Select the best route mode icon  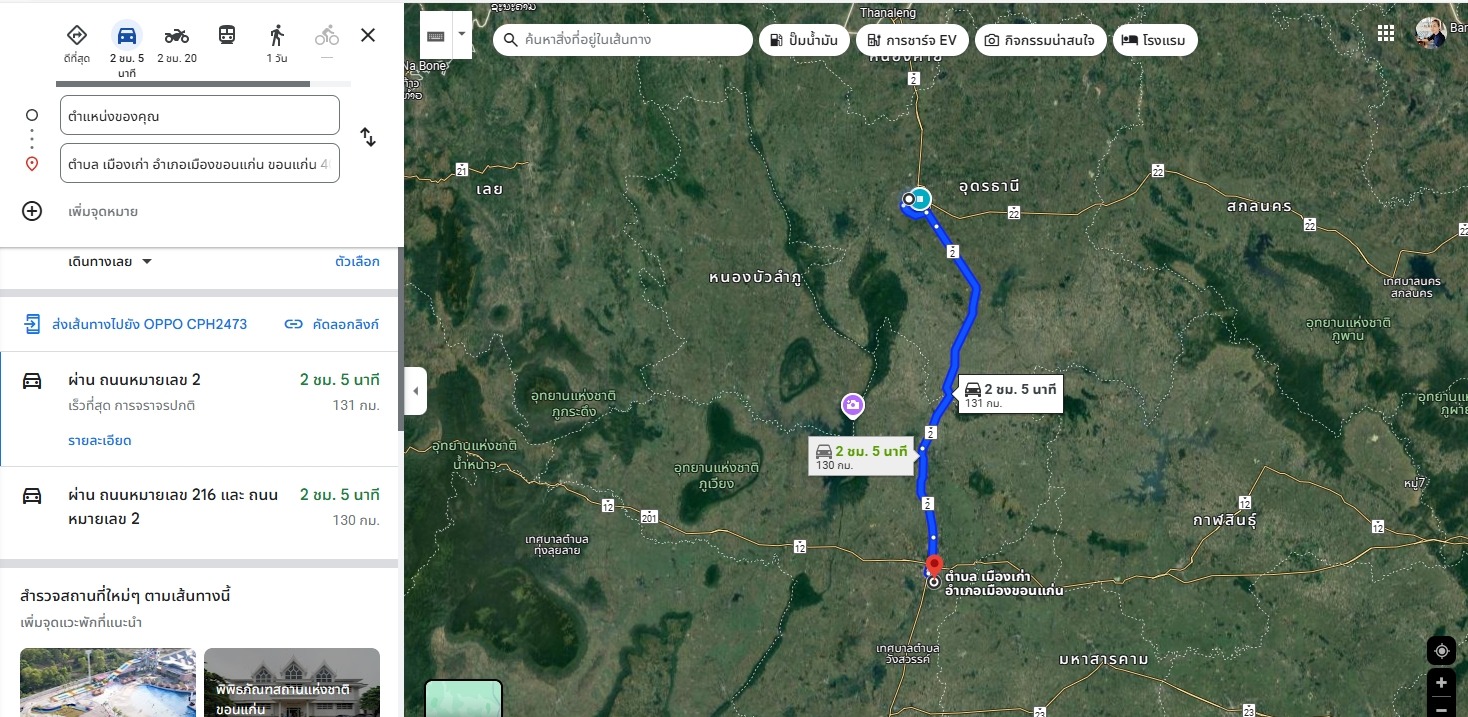[77, 36]
